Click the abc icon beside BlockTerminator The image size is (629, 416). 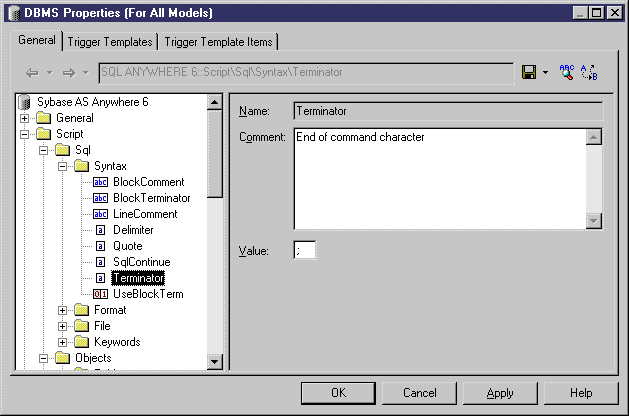pos(100,198)
